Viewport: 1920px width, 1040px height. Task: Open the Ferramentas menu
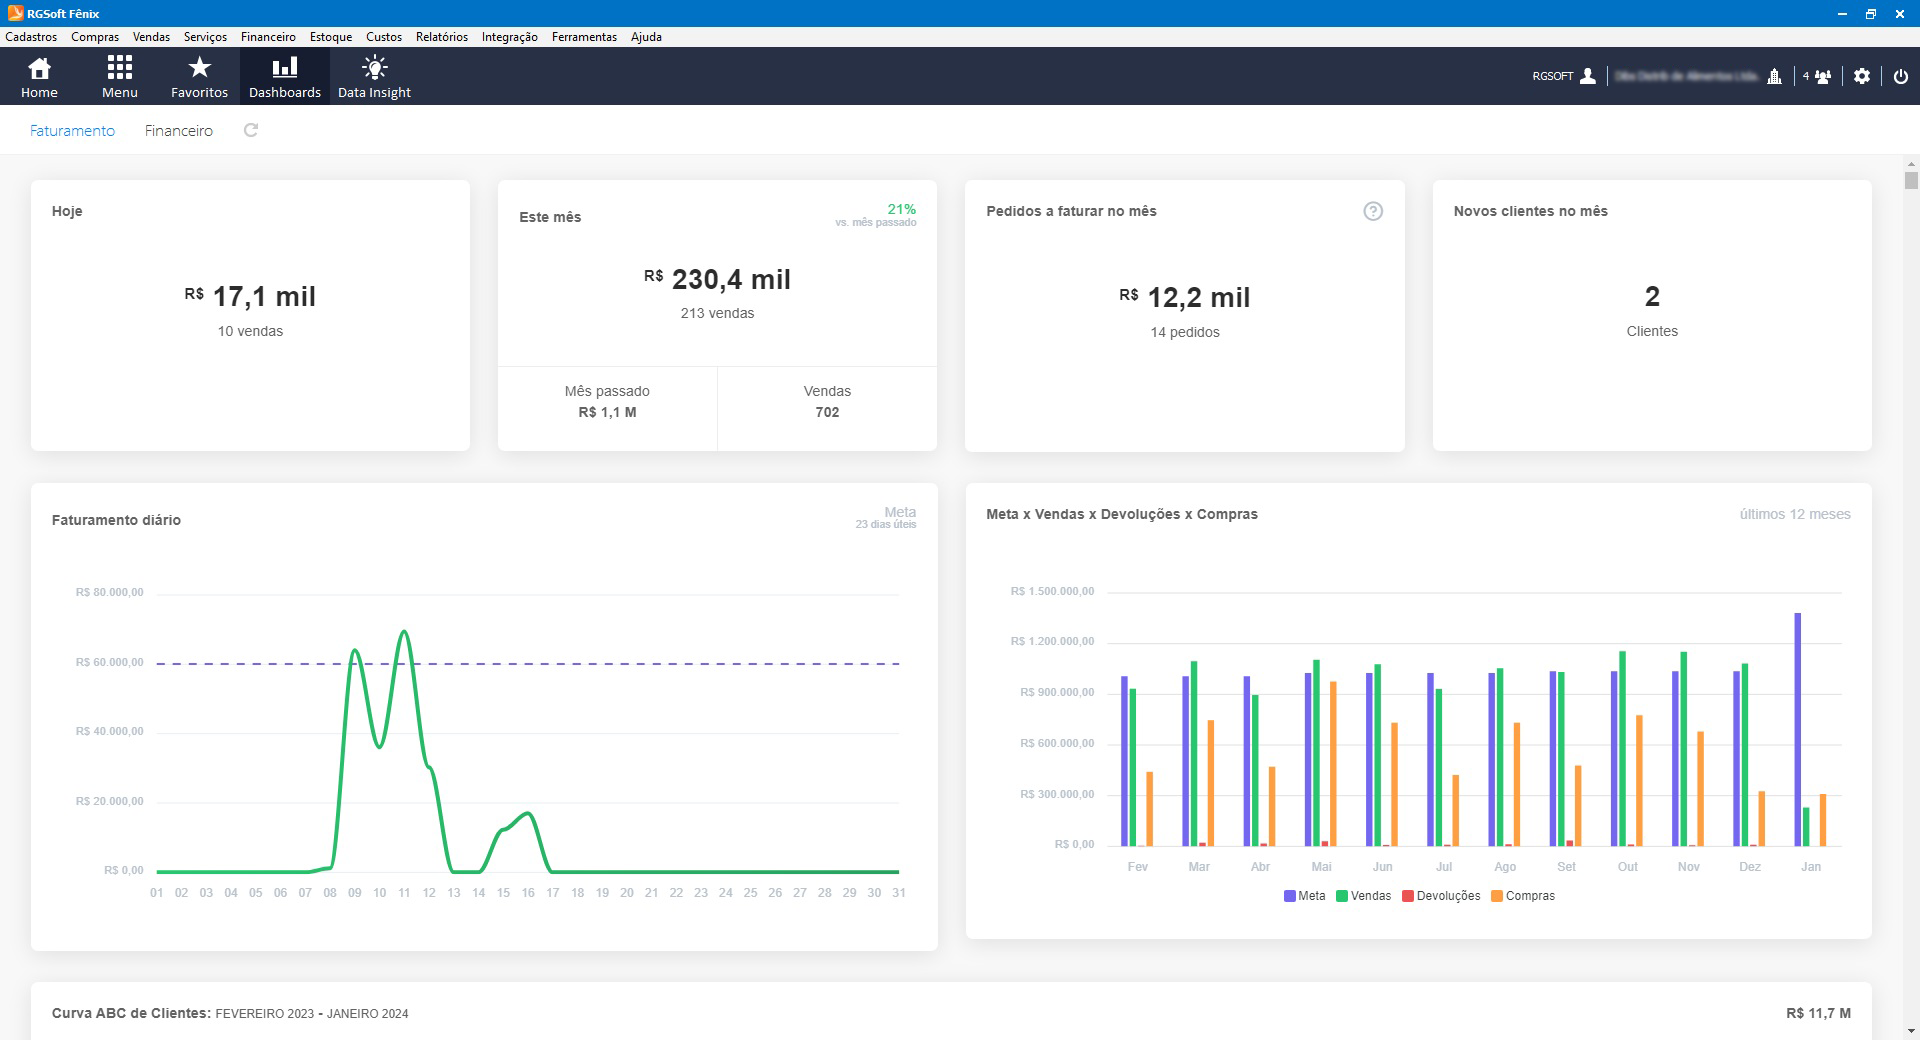[x=584, y=37]
